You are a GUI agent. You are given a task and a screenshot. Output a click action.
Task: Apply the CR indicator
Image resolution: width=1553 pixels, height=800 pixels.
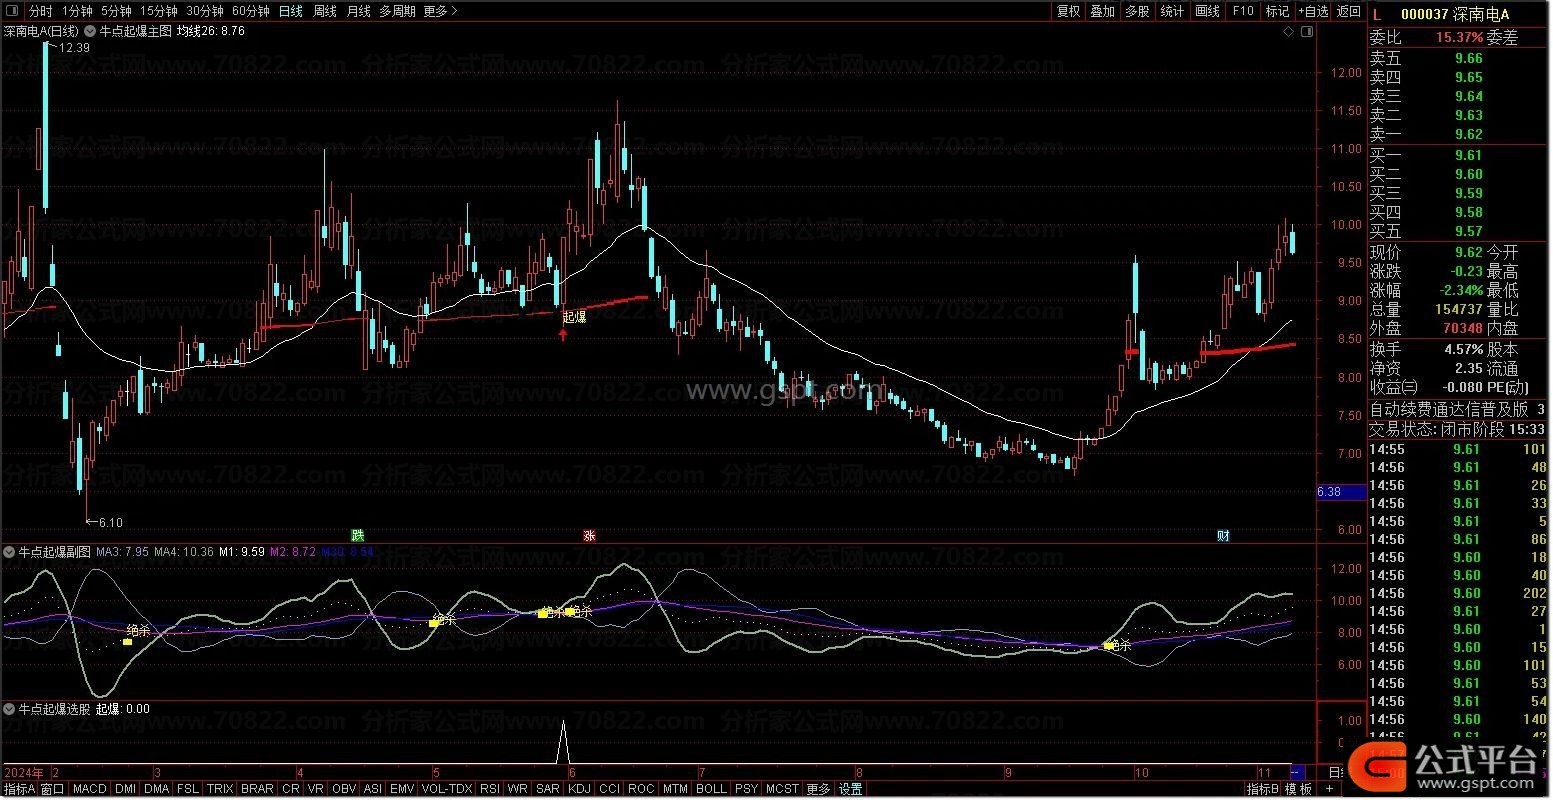pos(291,789)
